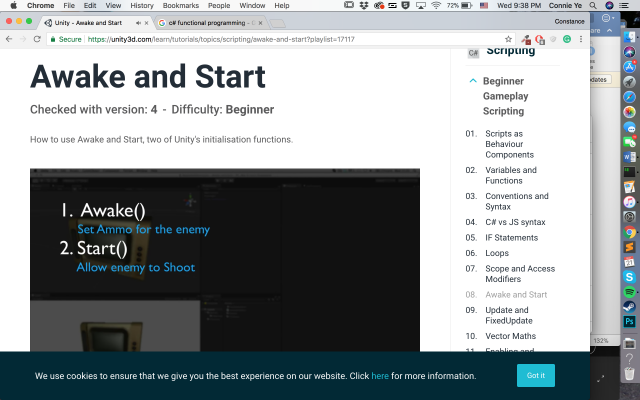
Task: Play the Awake and Start tutorial video
Action: 225,260
